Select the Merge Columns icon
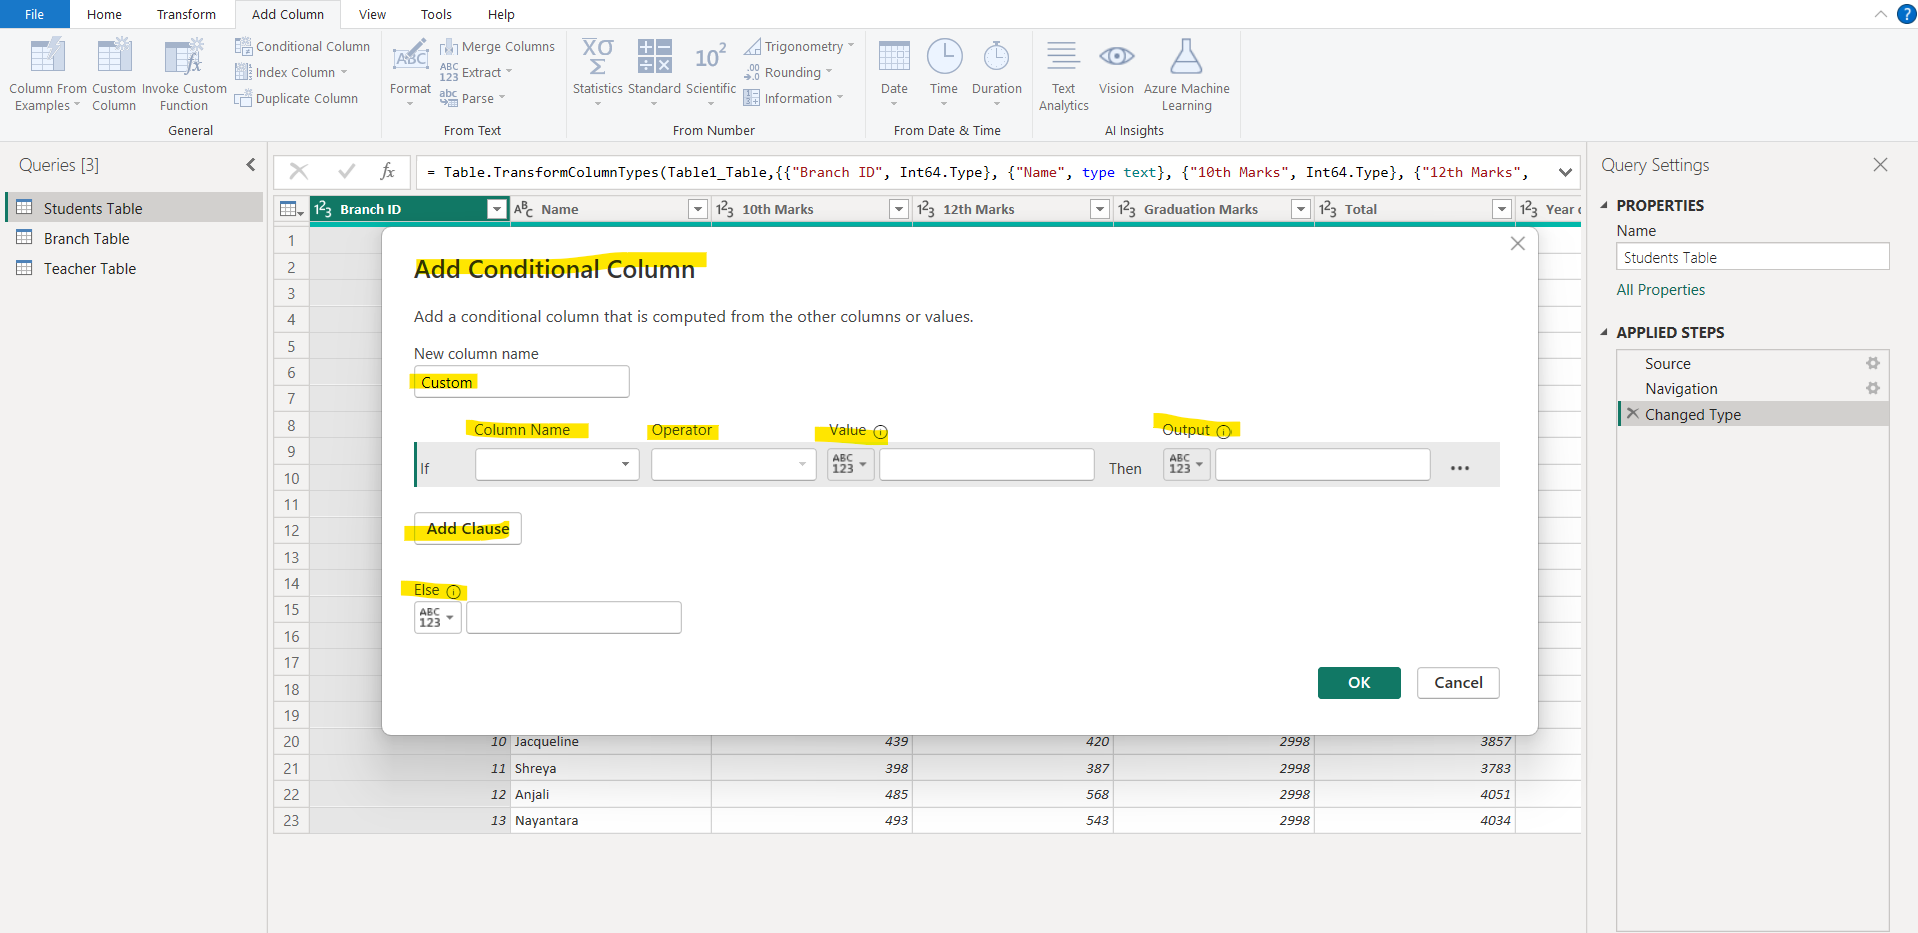1918x933 pixels. click(x=449, y=46)
